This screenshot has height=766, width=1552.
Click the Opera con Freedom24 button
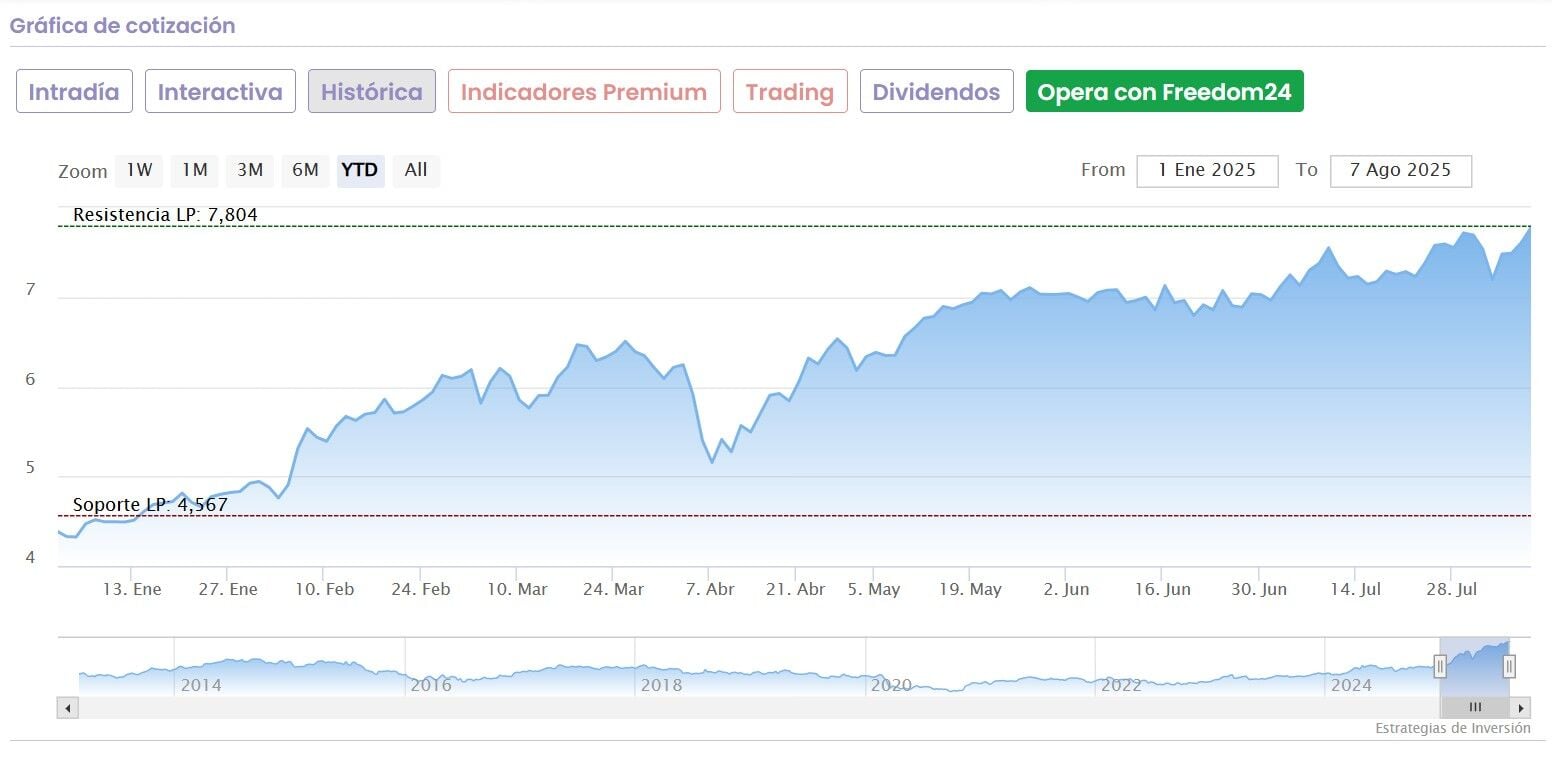pos(1164,92)
